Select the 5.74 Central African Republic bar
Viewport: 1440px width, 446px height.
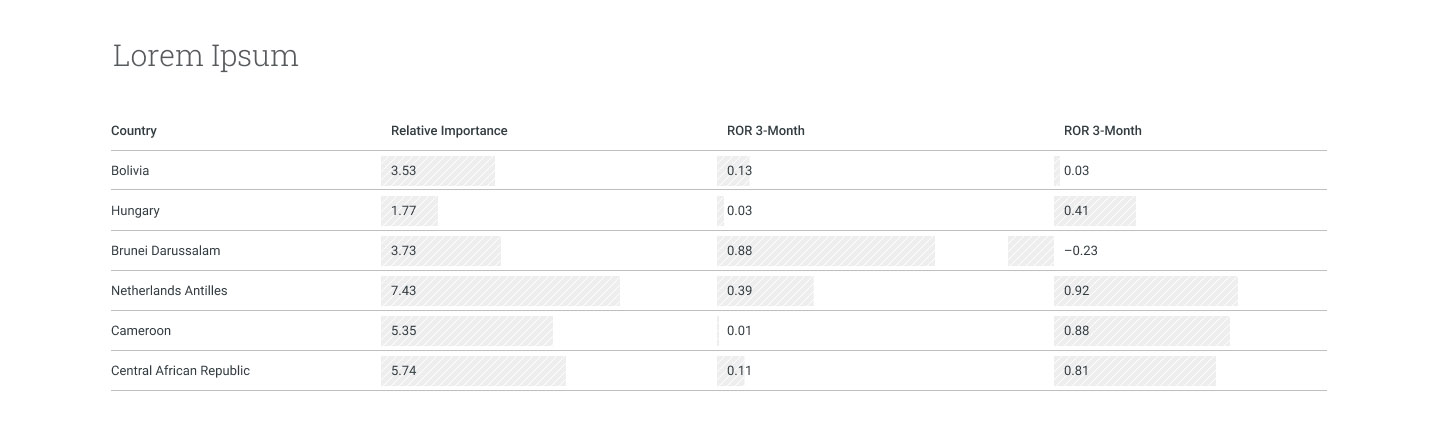(473, 371)
